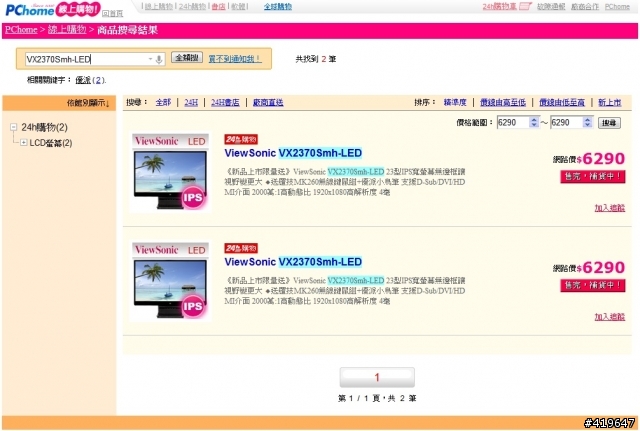Open the first listing's ViewSonic VX2370Smh-LED title
This screenshot has width=640, height=431.
[x=293, y=153]
